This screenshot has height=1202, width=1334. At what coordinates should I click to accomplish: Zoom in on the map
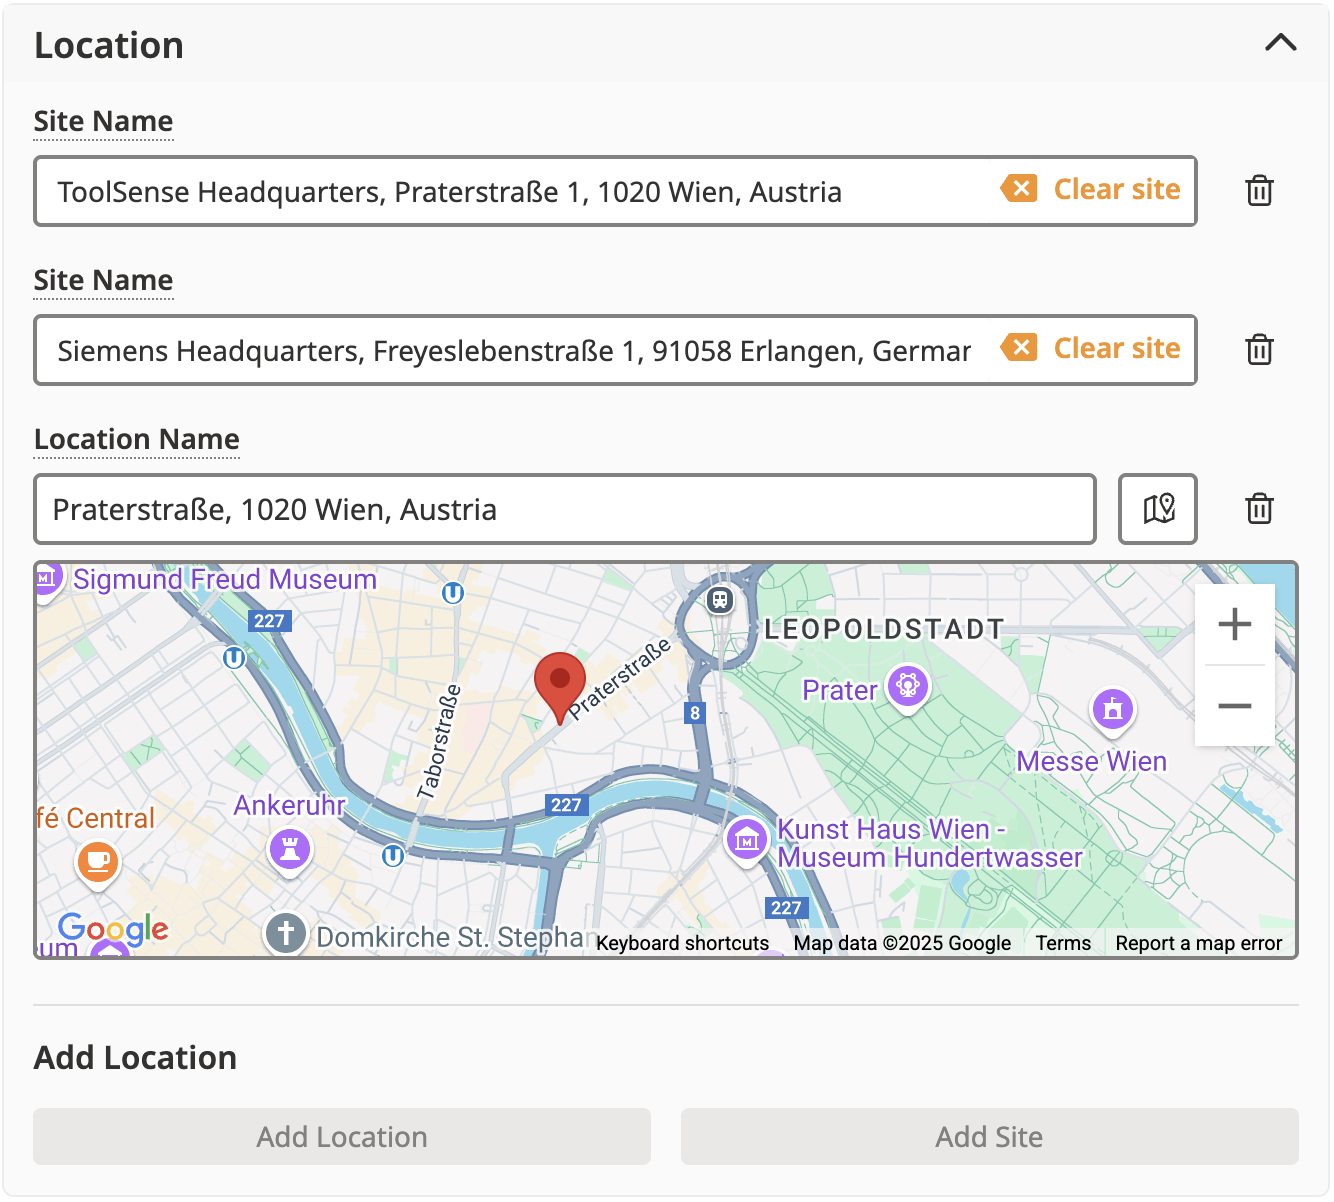click(x=1235, y=624)
